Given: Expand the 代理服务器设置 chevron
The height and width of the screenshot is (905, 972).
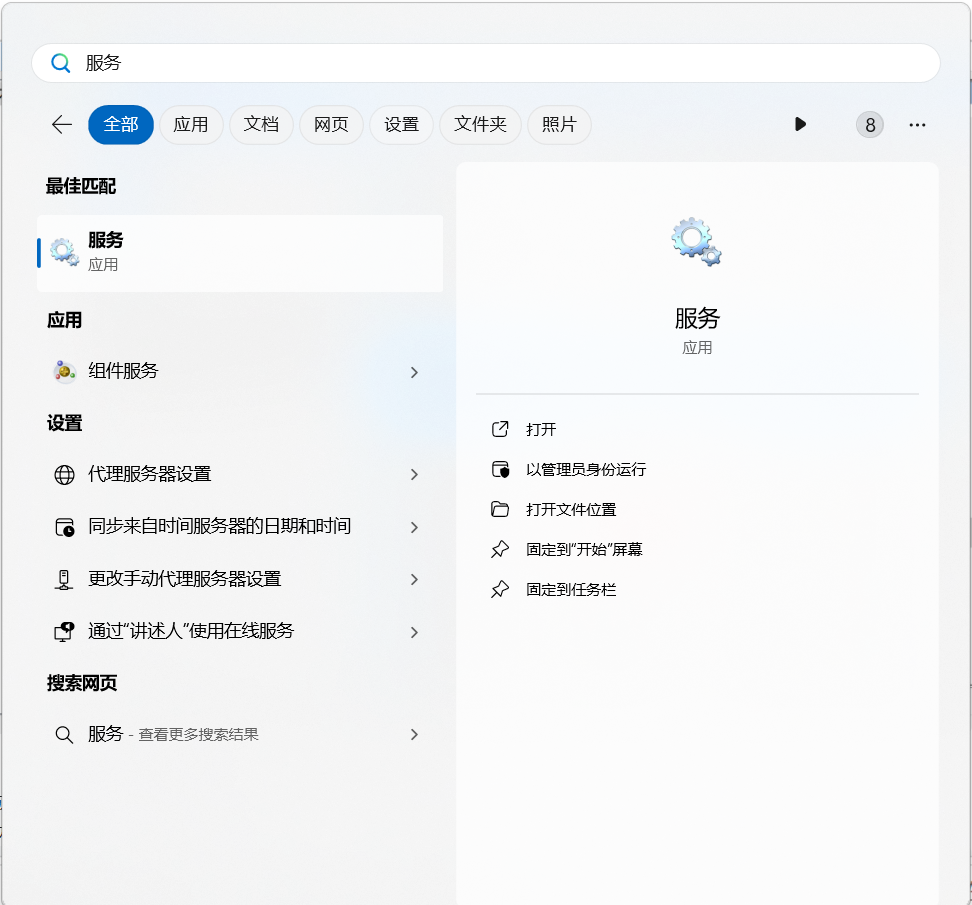Looking at the screenshot, I should click(414, 475).
